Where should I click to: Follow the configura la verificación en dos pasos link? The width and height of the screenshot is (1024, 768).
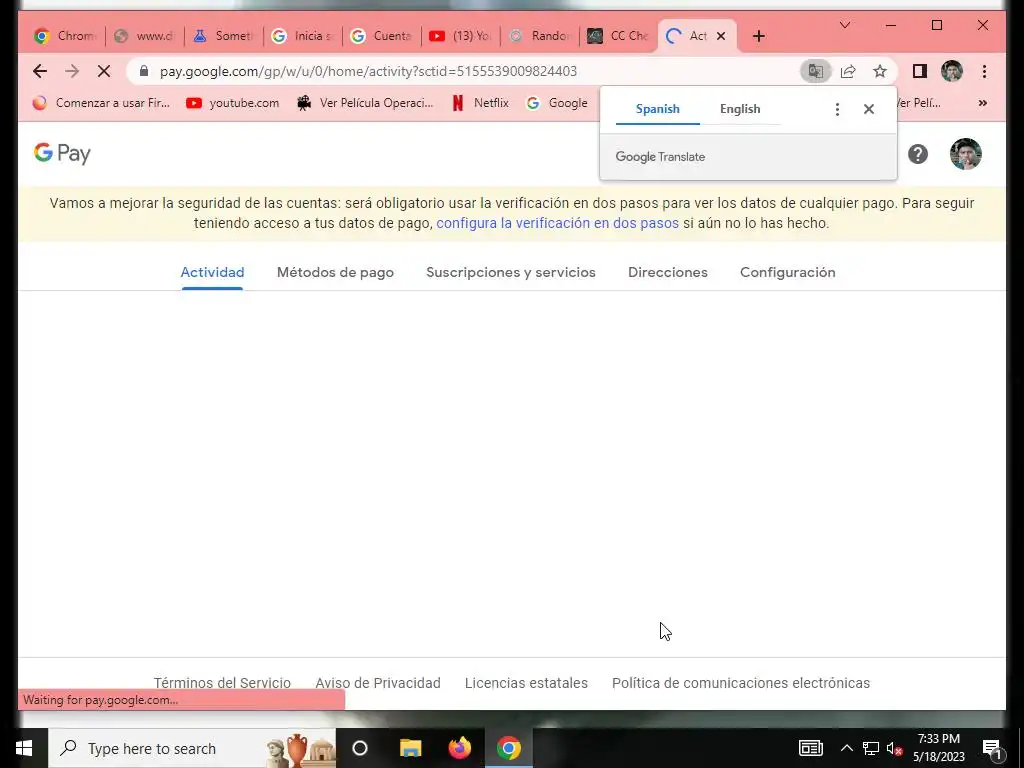click(557, 223)
